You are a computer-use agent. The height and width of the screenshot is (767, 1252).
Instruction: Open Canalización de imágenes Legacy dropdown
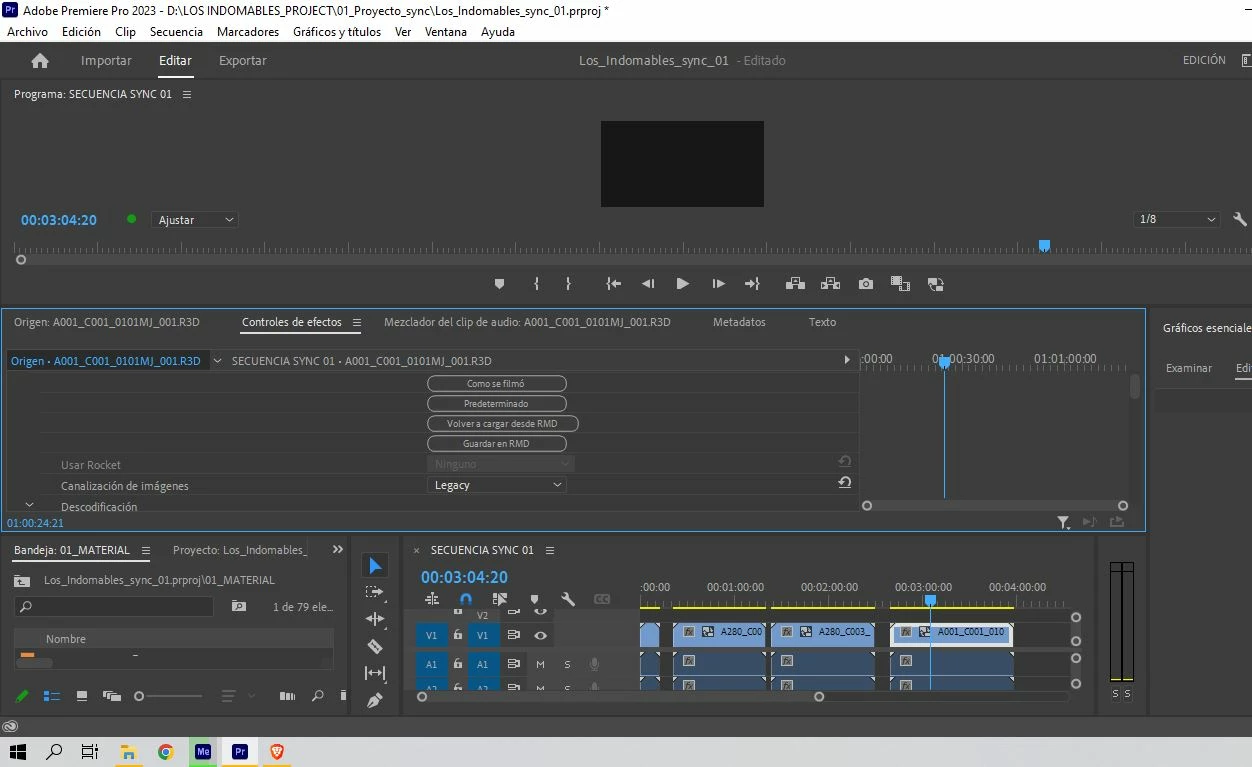tap(497, 485)
